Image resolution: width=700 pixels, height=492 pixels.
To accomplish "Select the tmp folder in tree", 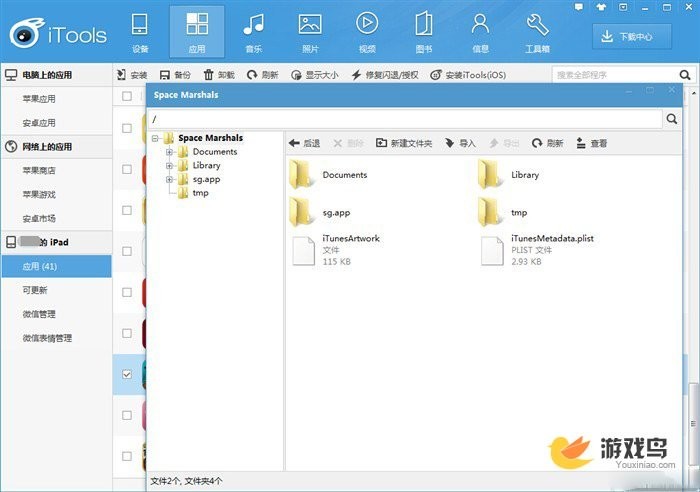I will [200, 193].
